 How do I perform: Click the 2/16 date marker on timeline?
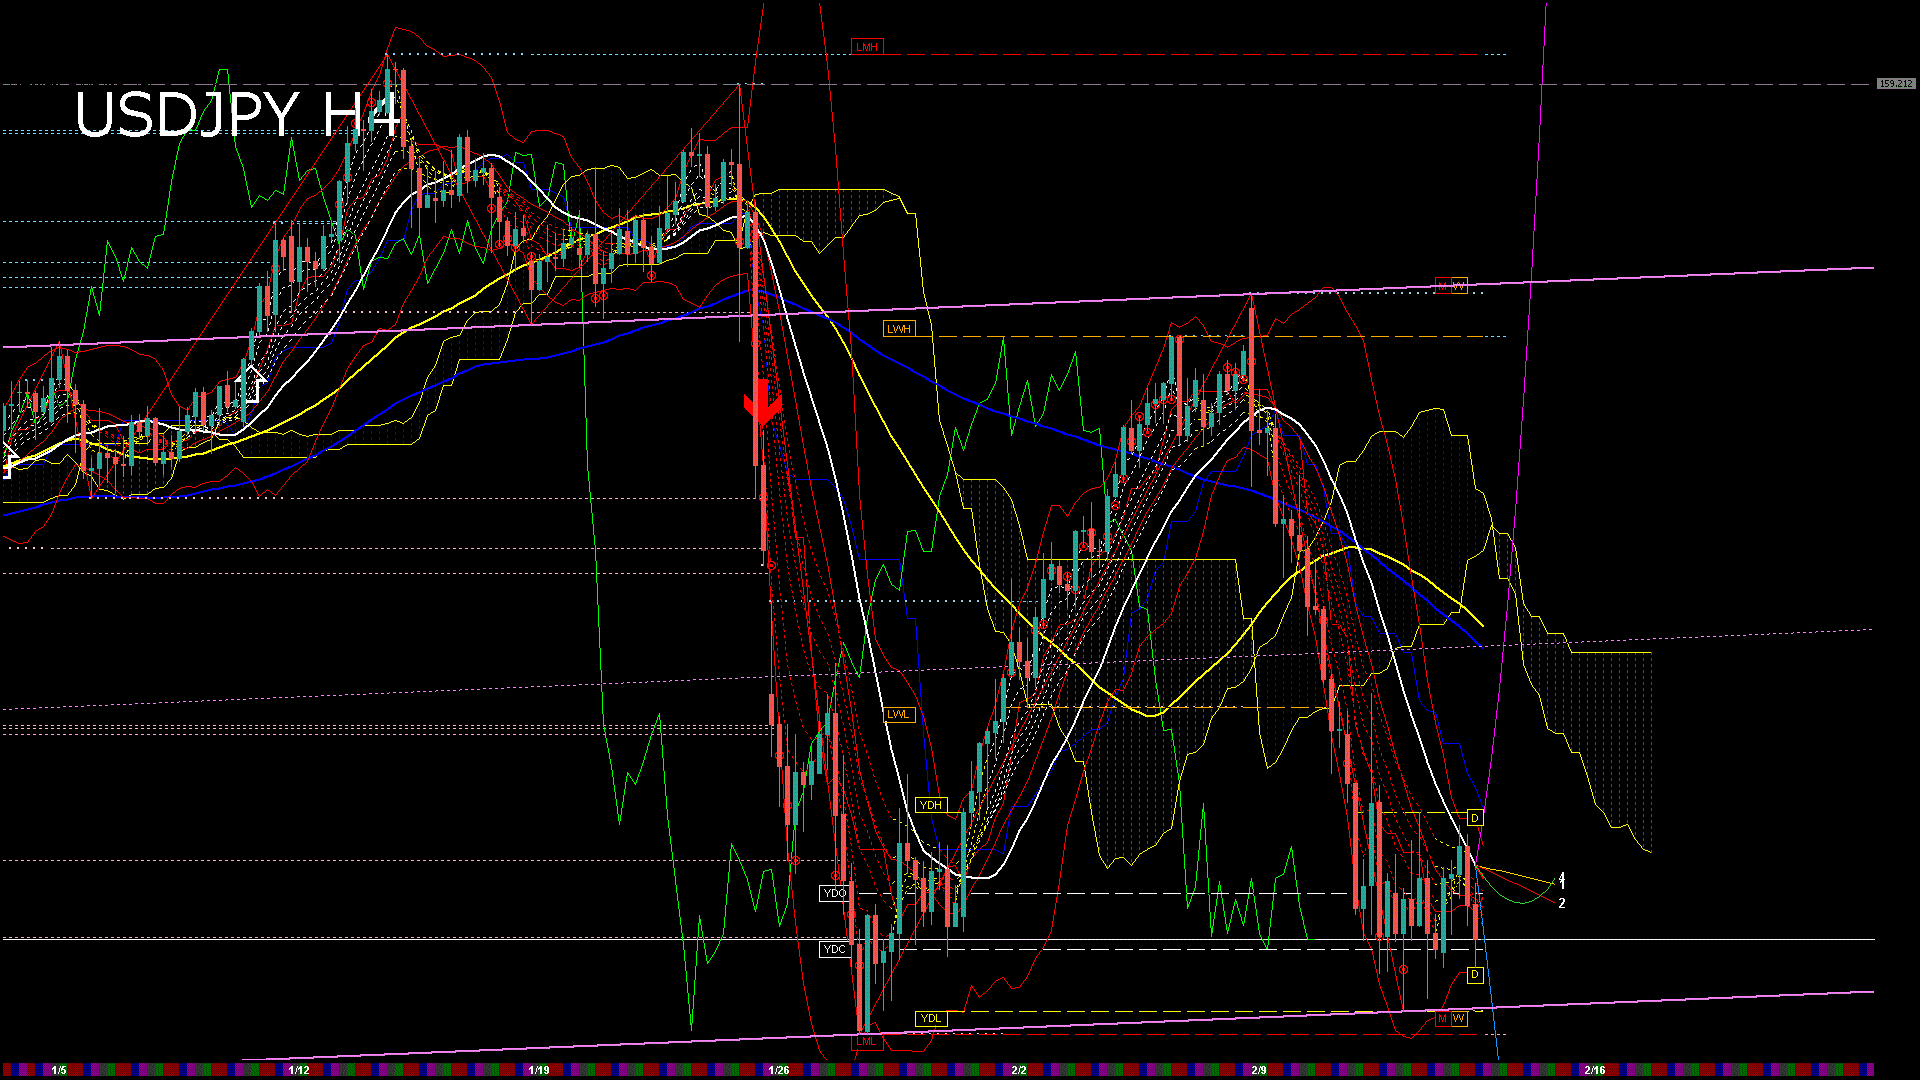tap(1595, 1070)
